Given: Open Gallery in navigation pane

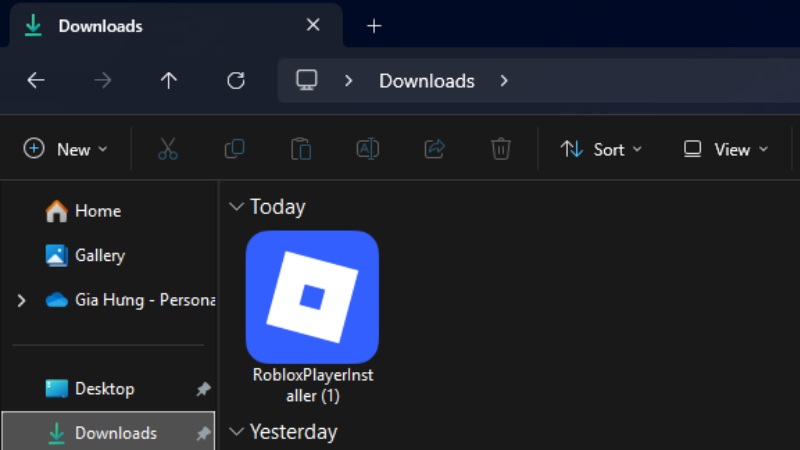Looking at the screenshot, I should click(x=99, y=255).
